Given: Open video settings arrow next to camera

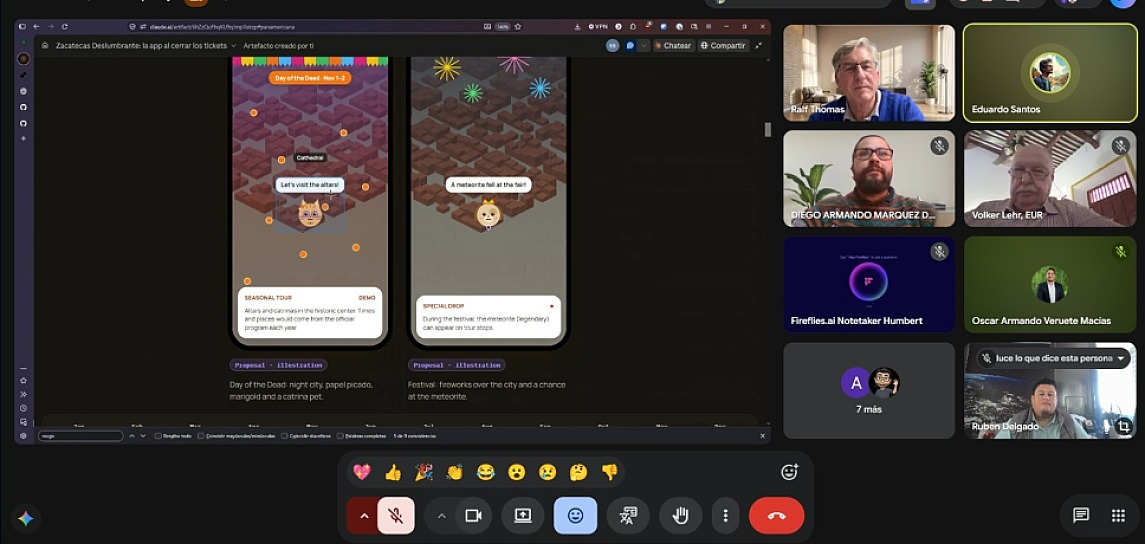Looking at the screenshot, I should click(441, 516).
